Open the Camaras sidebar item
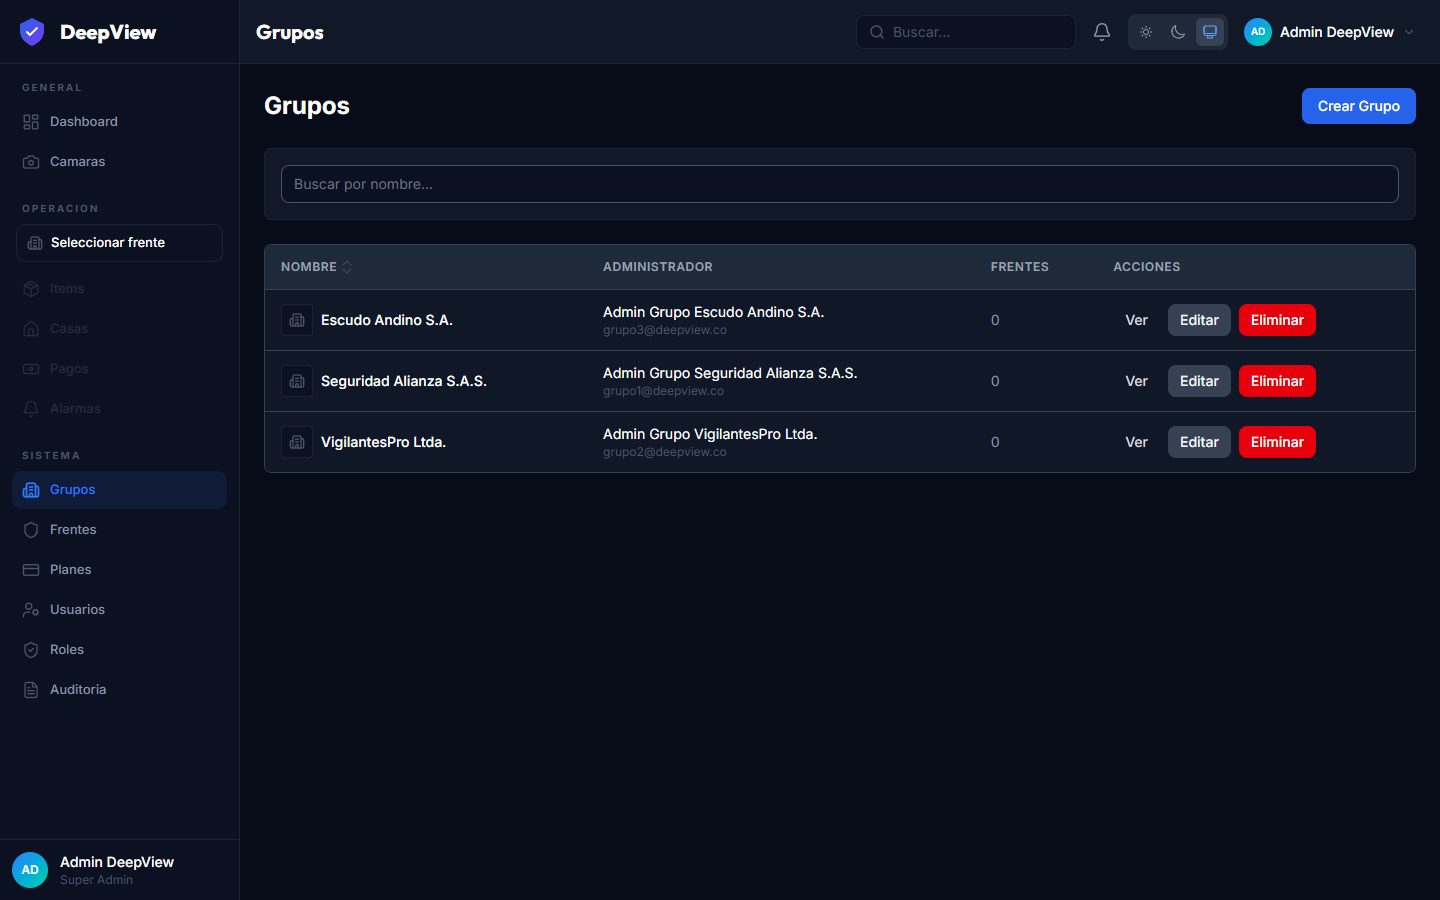 point(119,161)
